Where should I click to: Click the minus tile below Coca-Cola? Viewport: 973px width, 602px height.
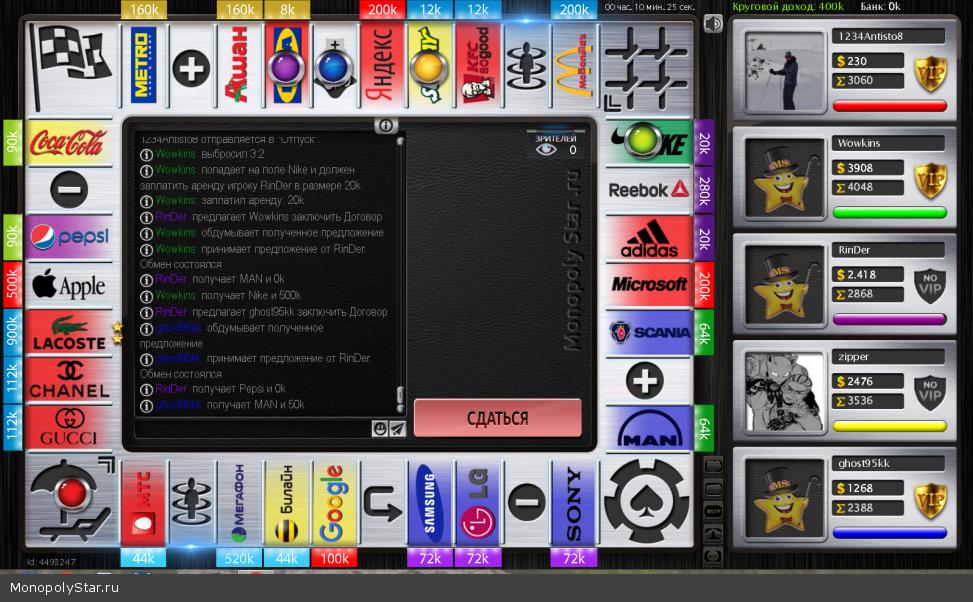69,189
